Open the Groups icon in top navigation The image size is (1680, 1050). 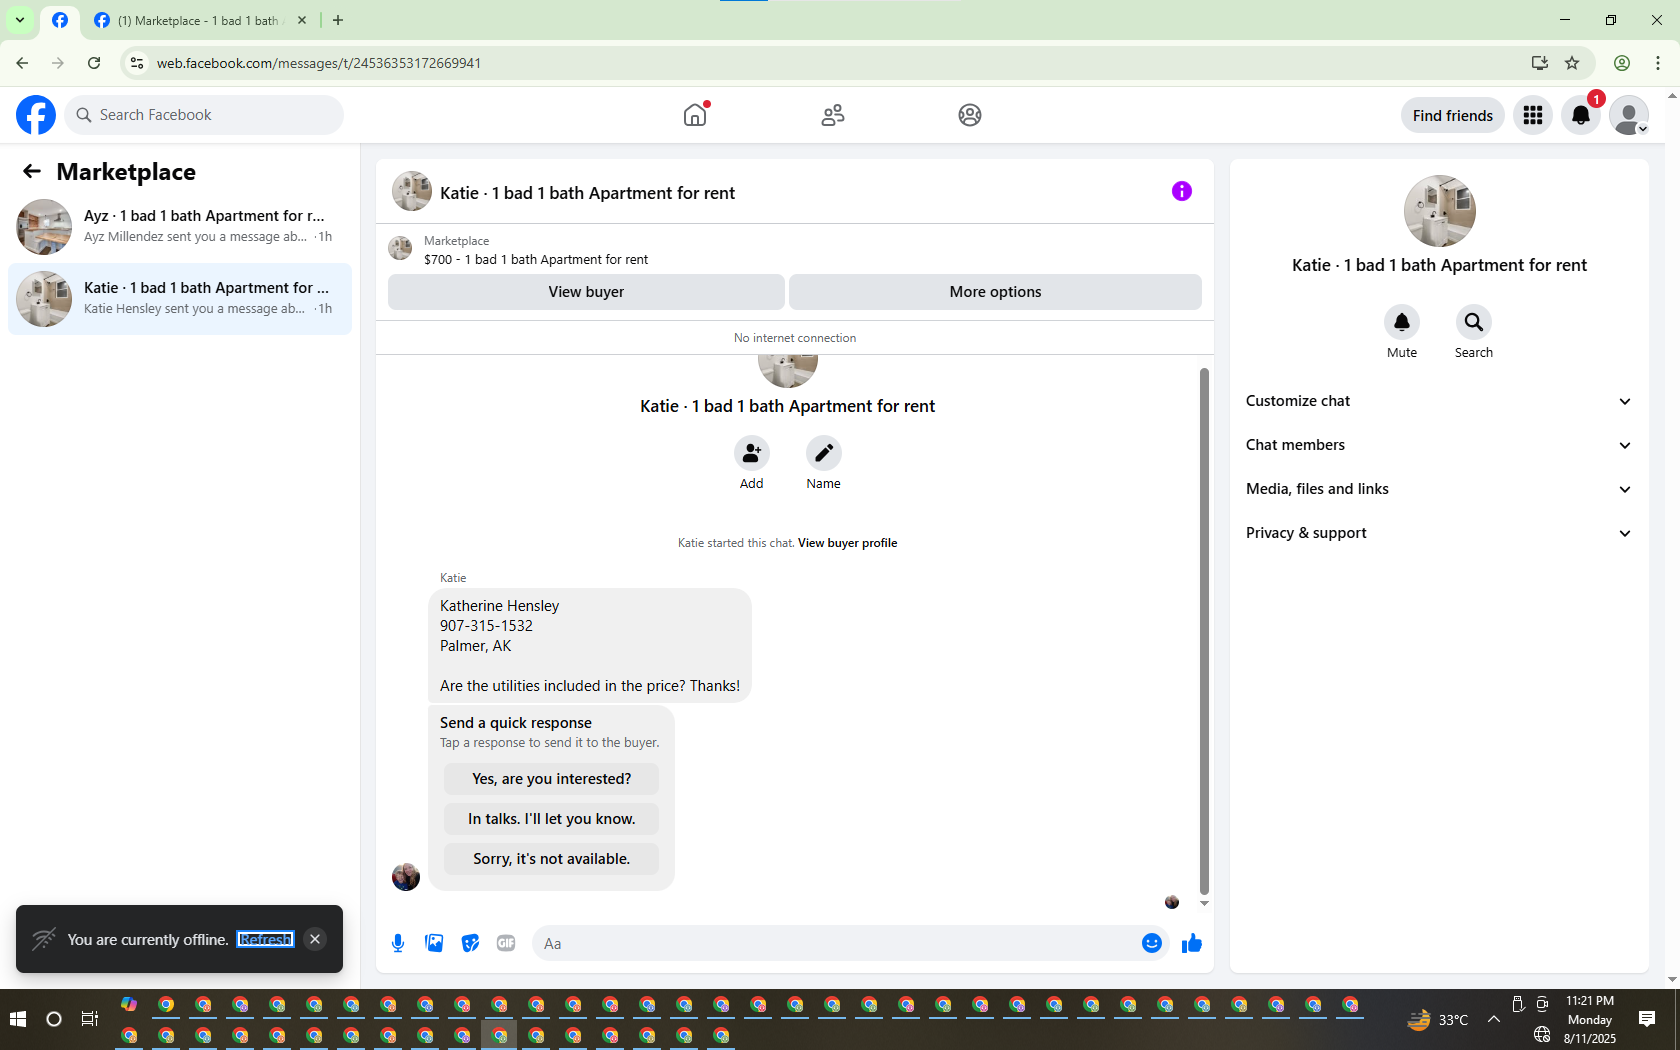(970, 115)
